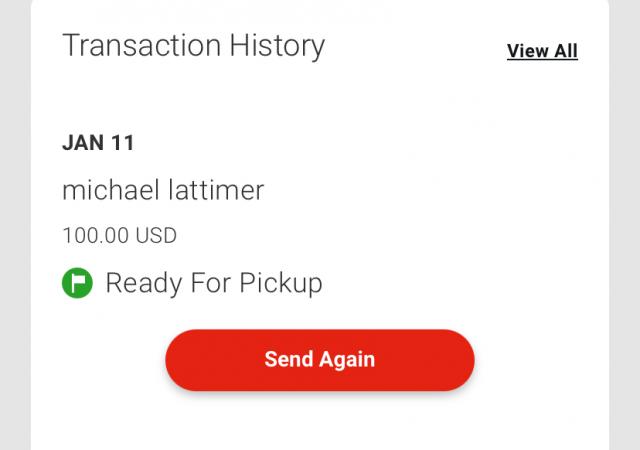This screenshot has height=450, width=640.
Task: Click the green flag status icon
Action: 77,284
